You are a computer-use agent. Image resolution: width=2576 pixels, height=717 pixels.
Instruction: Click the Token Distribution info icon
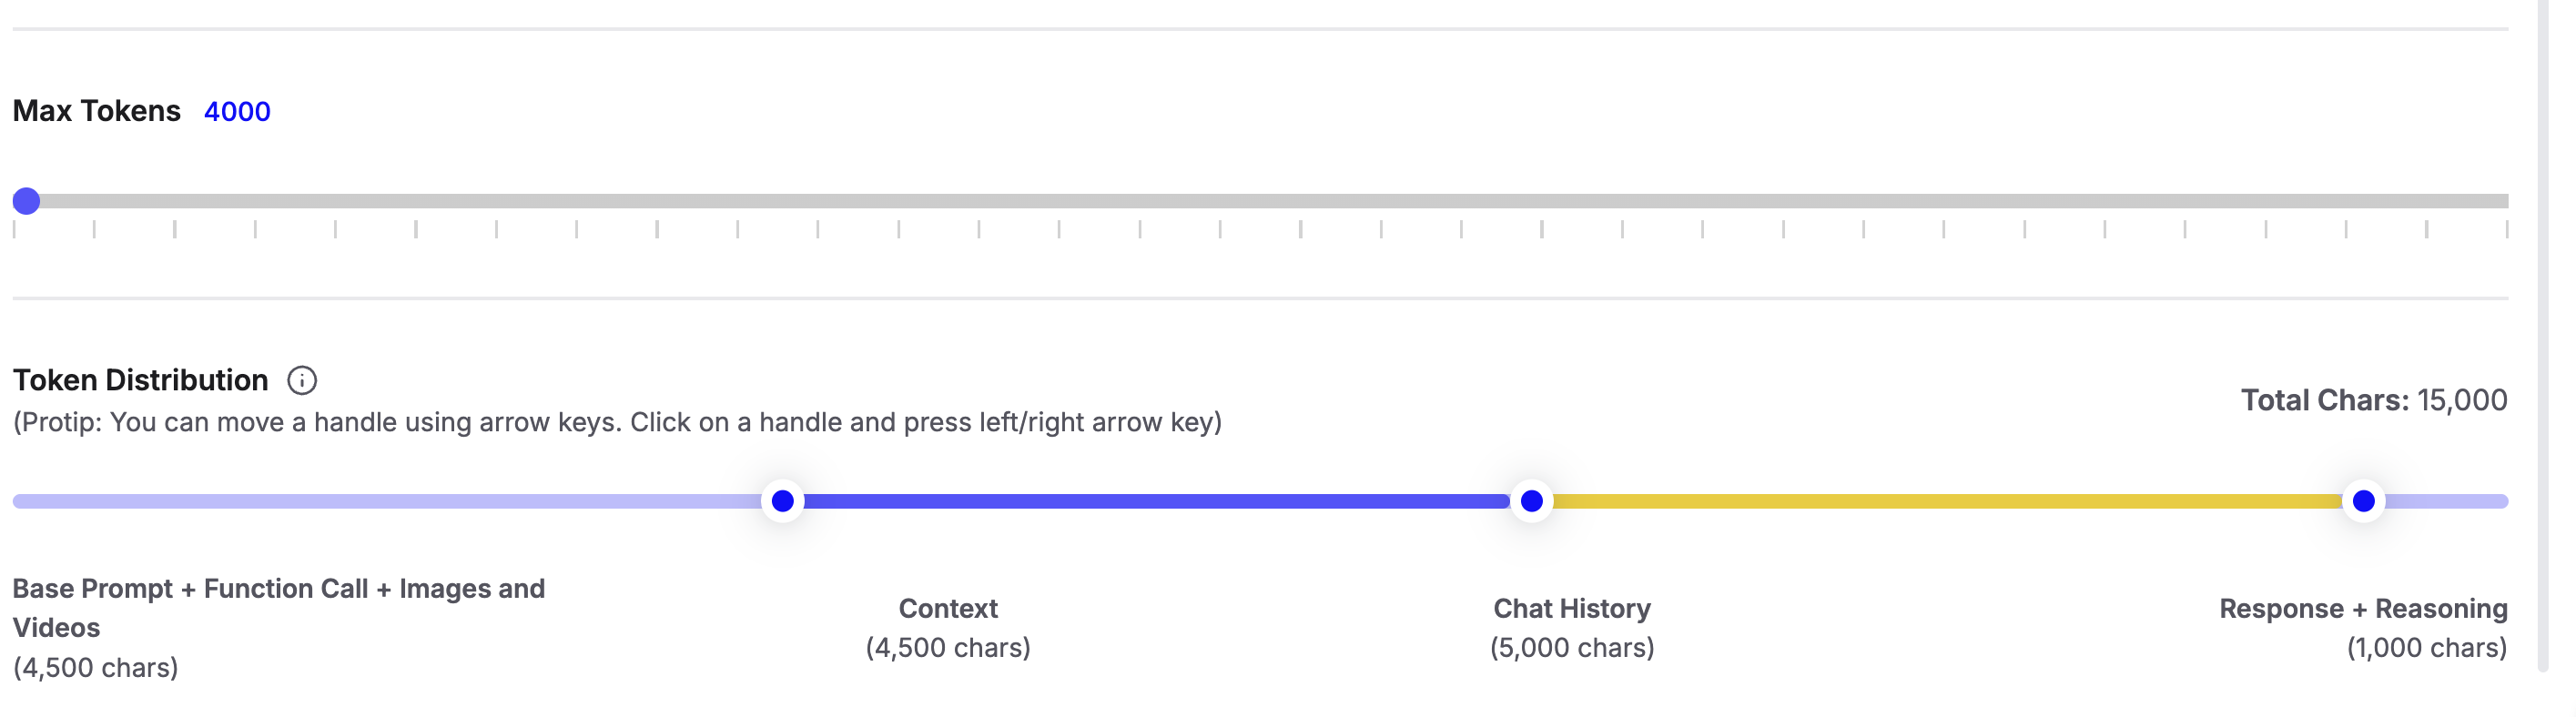click(303, 379)
